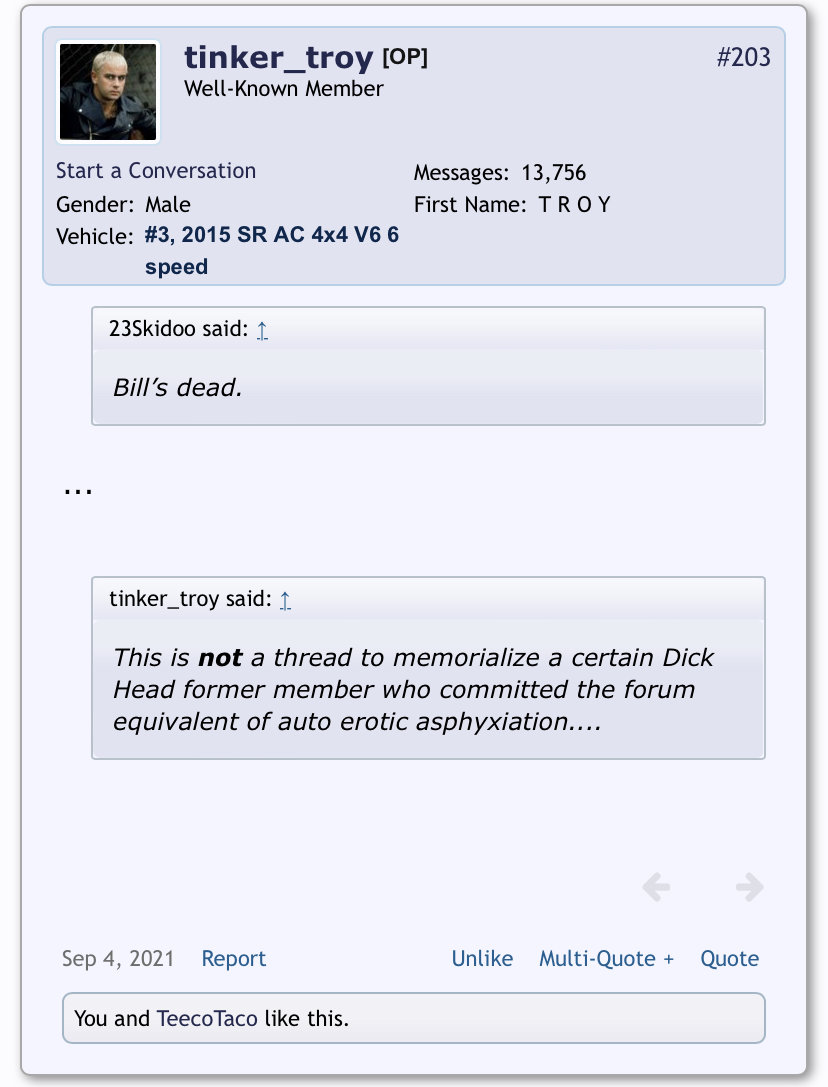View the 13,756 messages count
Screen dimensions: 828x1087
click(553, 173)
